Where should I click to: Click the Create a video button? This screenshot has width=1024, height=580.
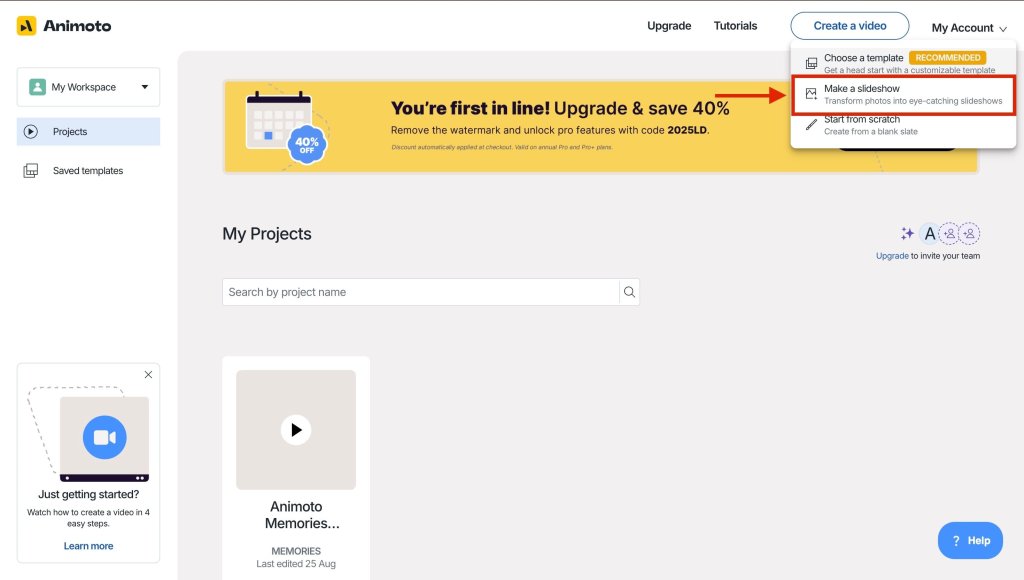point(850,26)
